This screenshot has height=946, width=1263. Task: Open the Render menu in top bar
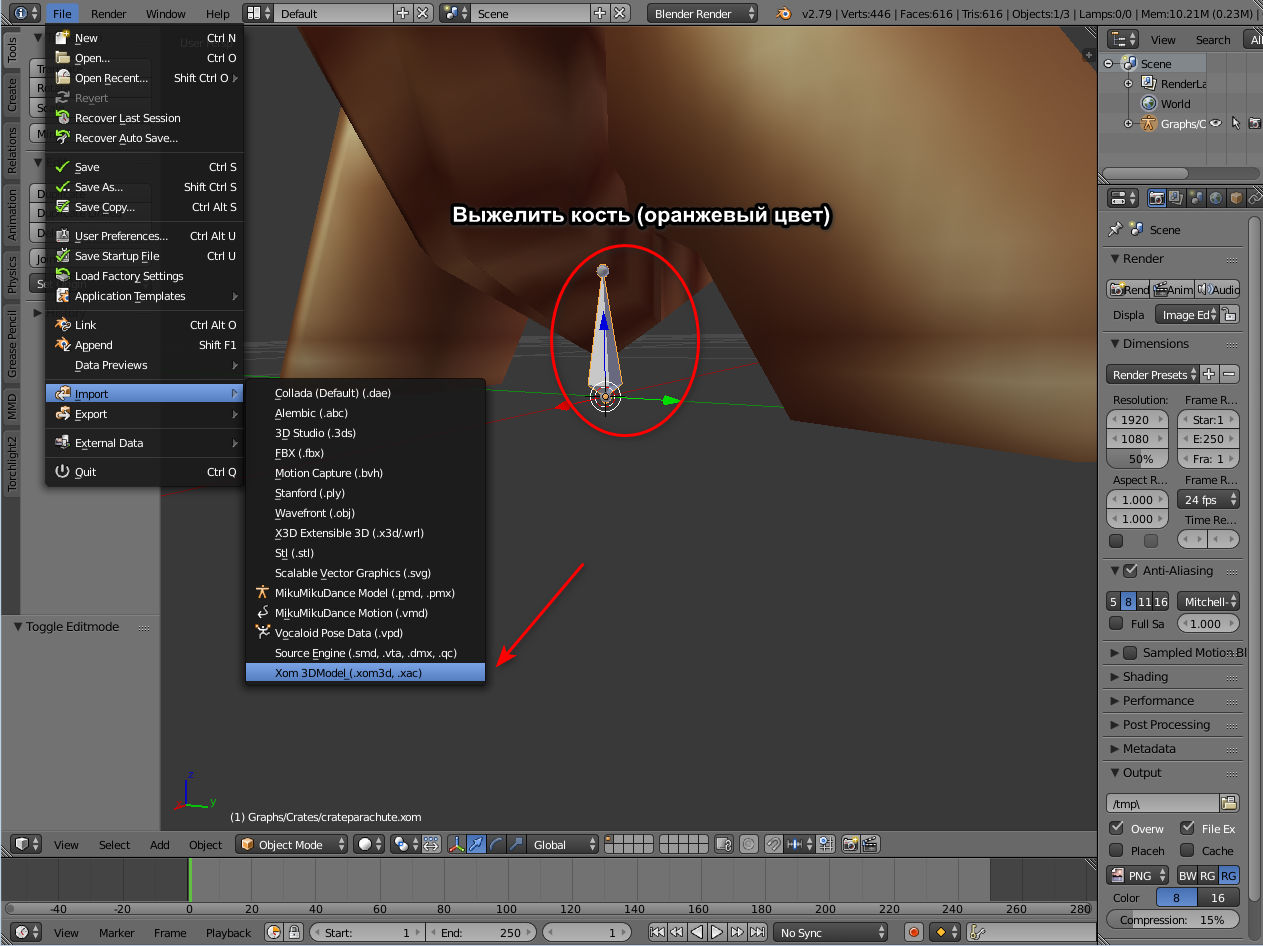point(108,13)
